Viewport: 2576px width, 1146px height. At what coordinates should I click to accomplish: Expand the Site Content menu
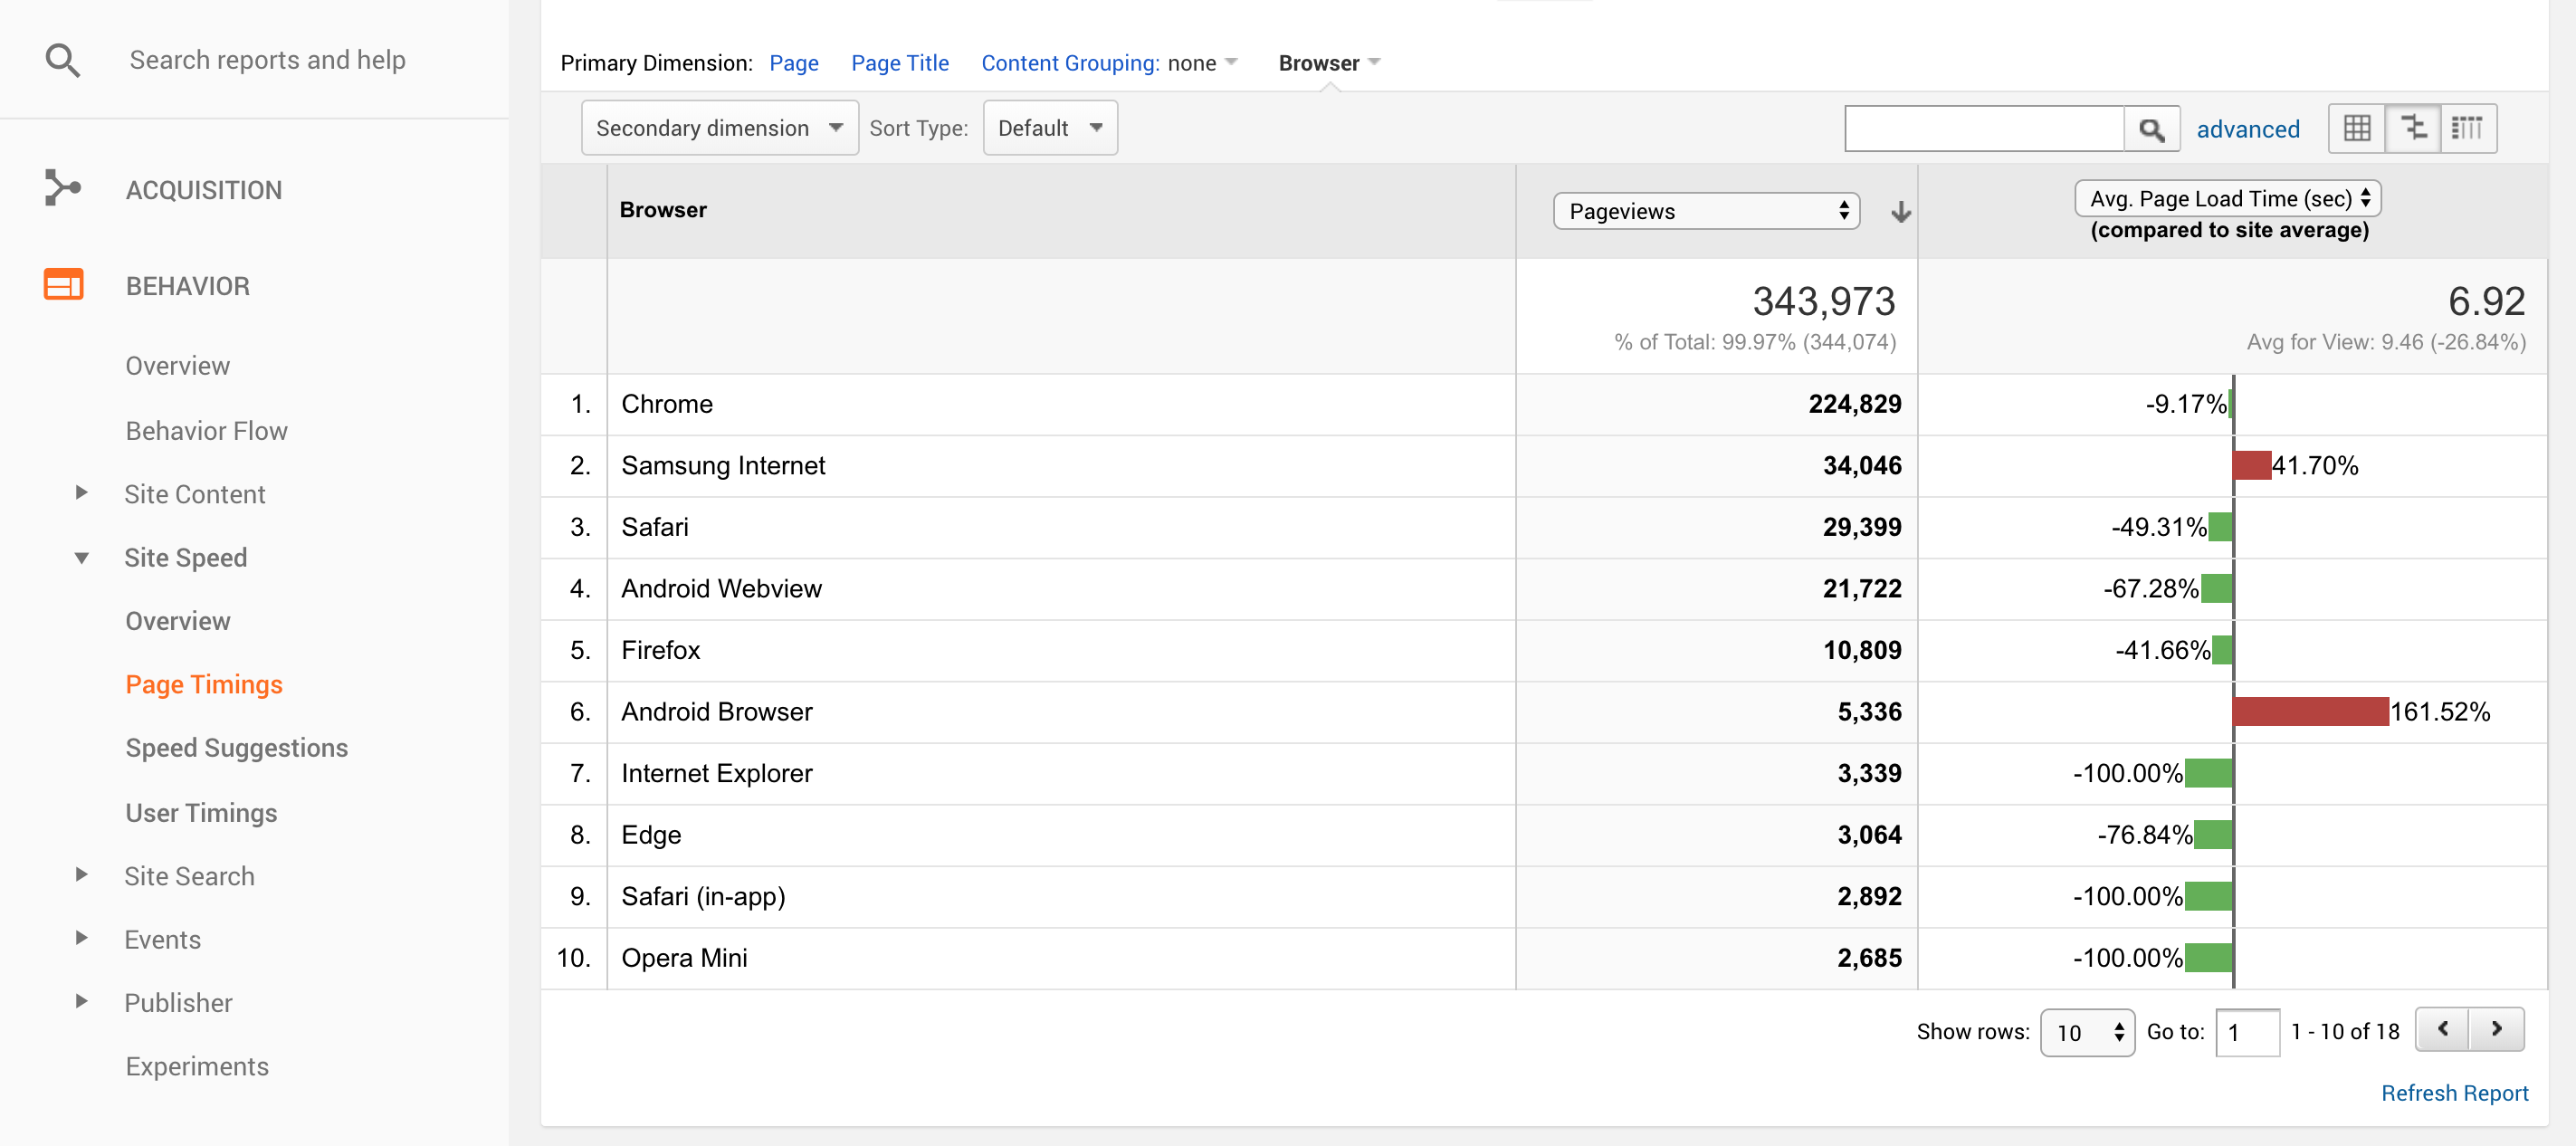click(x=82, y=493)
